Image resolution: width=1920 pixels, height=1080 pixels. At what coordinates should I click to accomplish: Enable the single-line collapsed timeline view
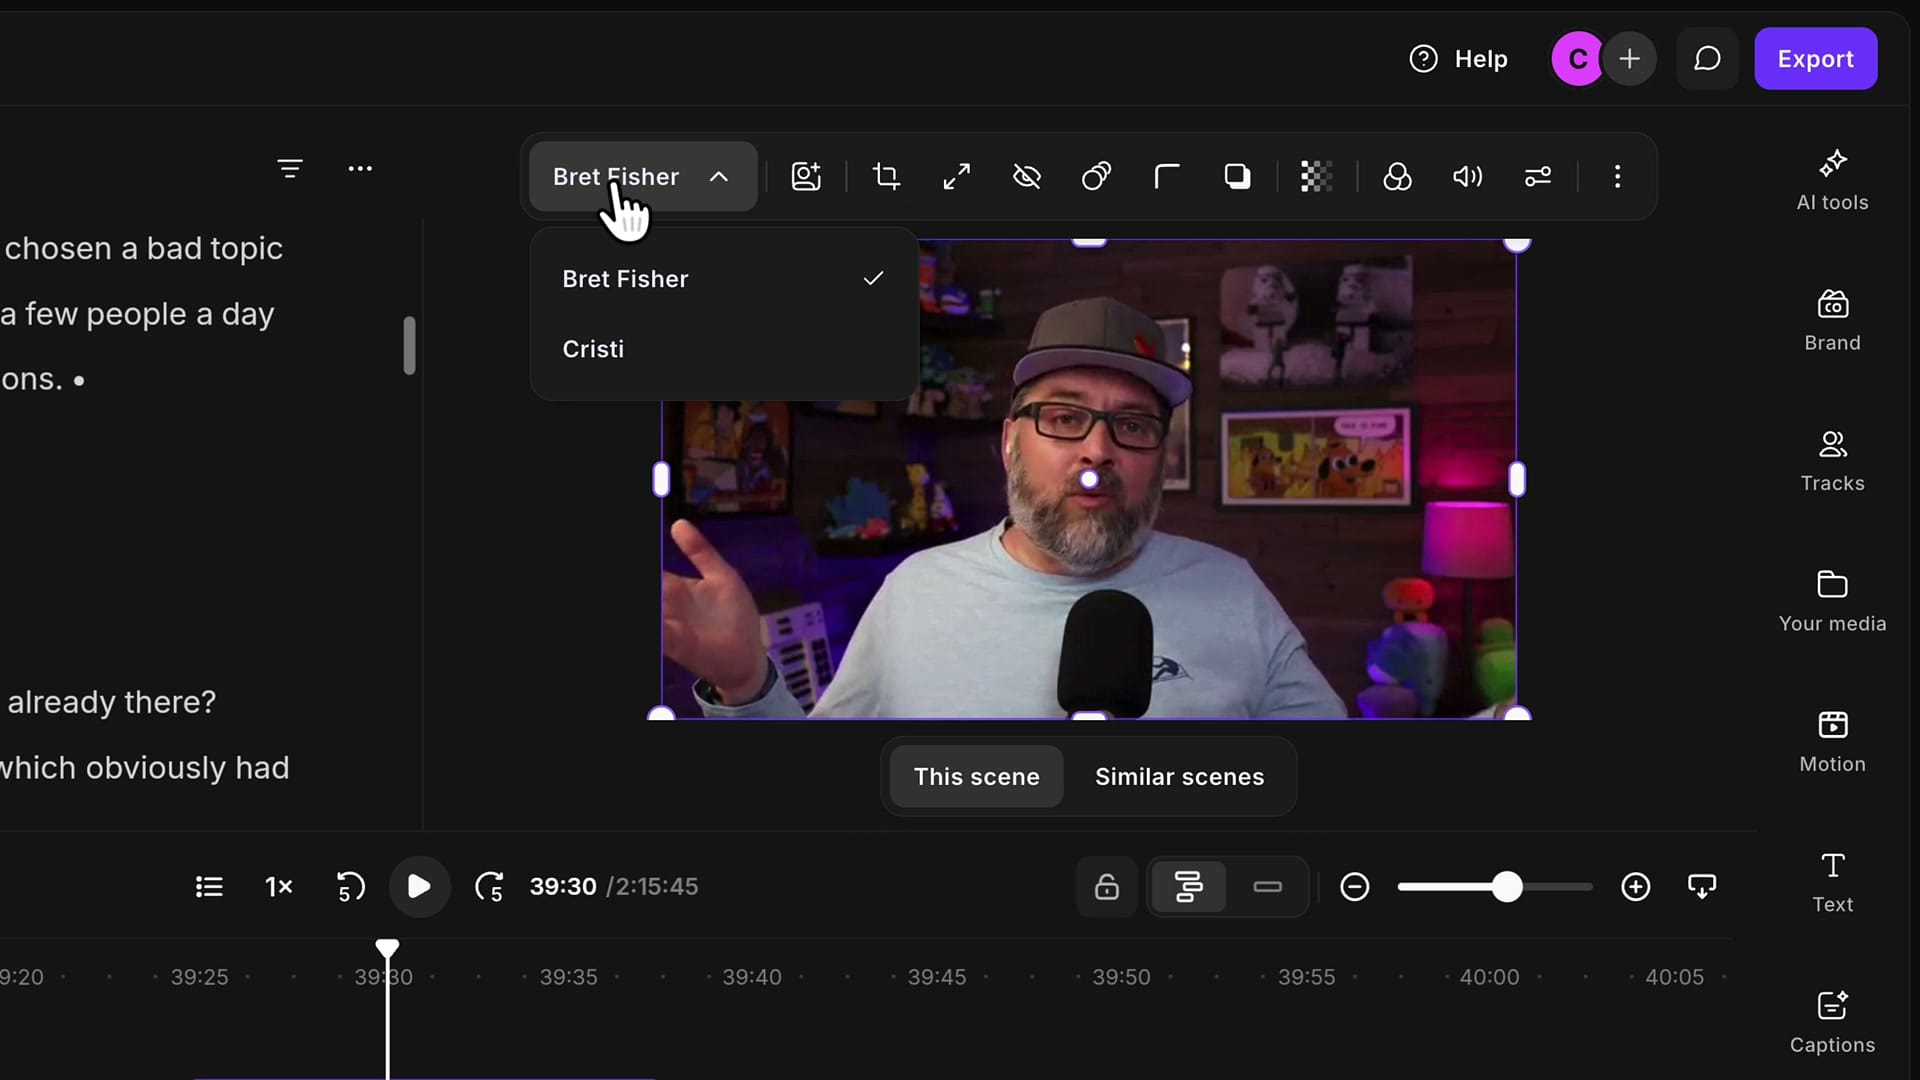1267,887
